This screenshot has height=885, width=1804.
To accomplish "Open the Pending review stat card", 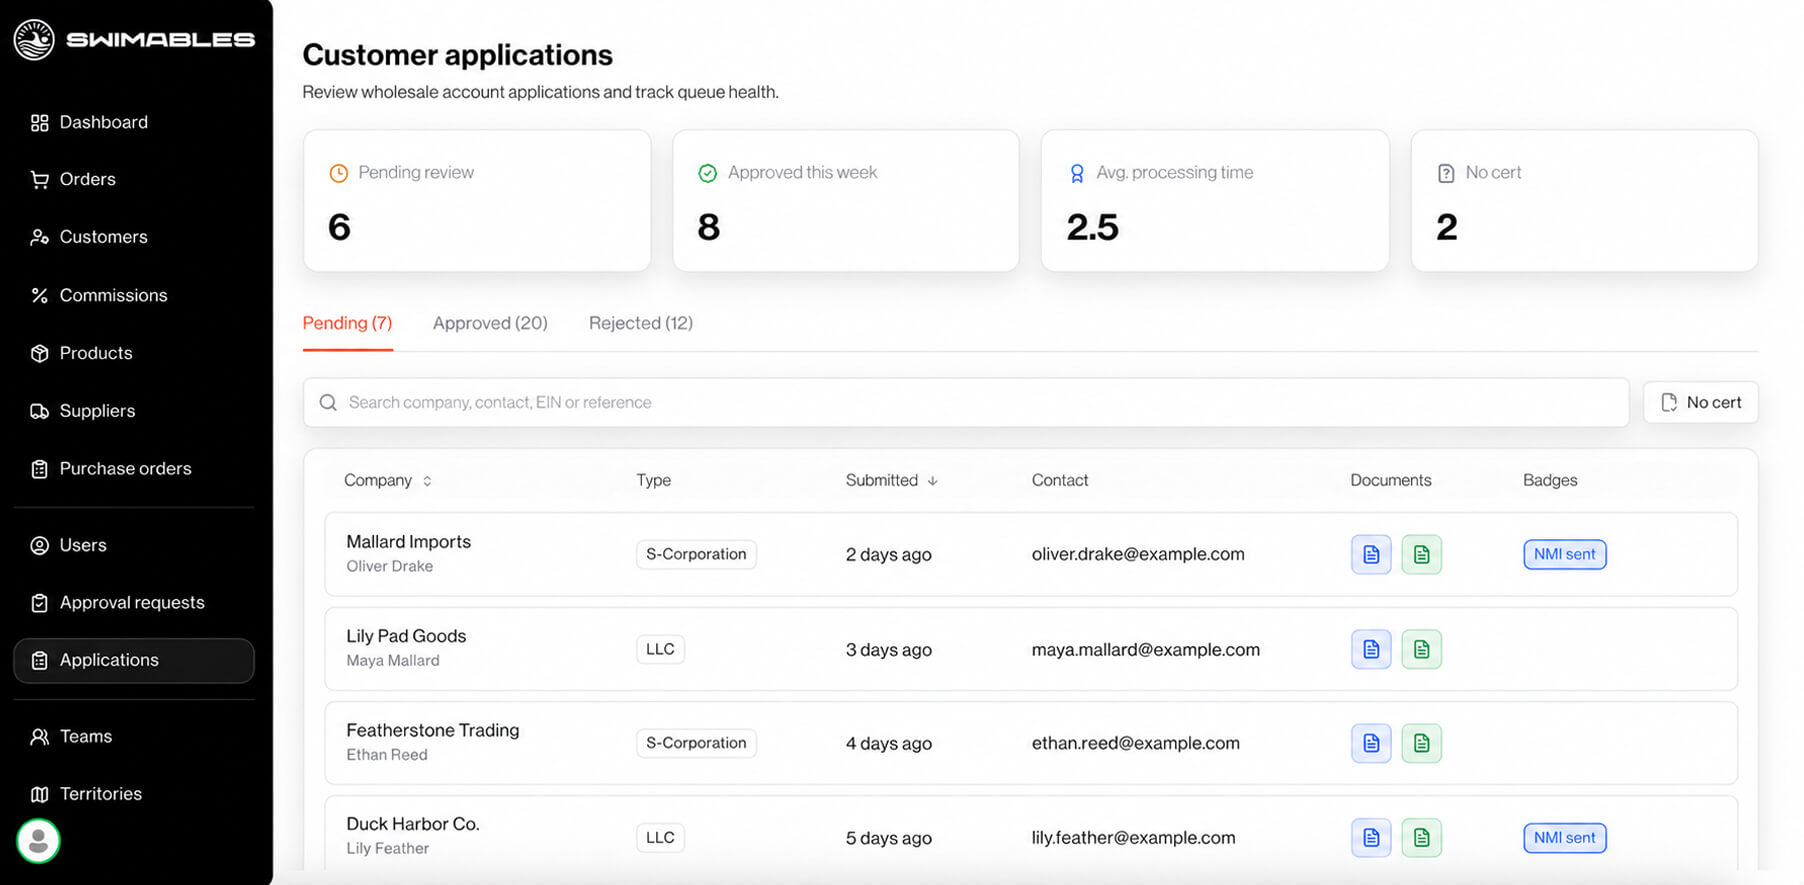I will click(477, 200).
